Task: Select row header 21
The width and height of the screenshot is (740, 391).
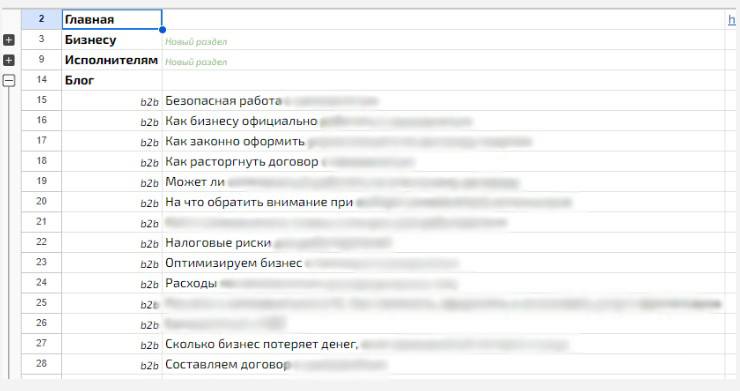Action: pos(42,222)
